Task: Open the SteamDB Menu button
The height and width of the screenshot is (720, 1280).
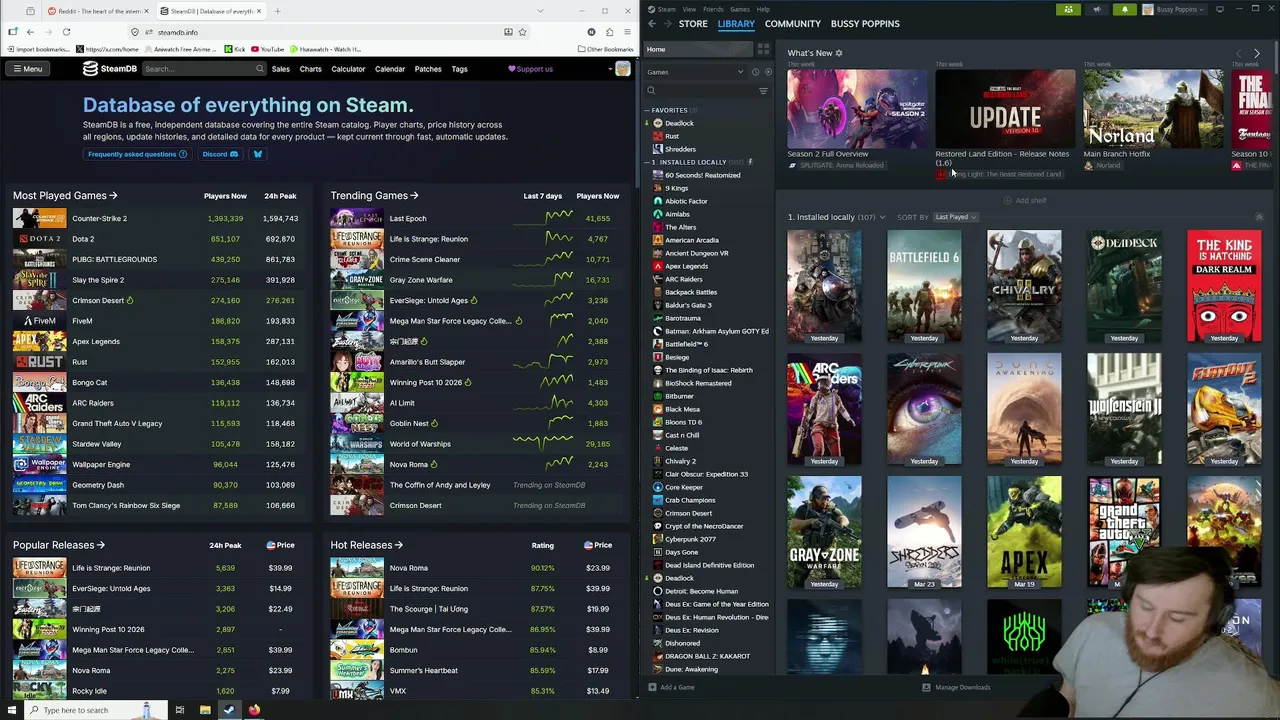Action: coord(28,69)
